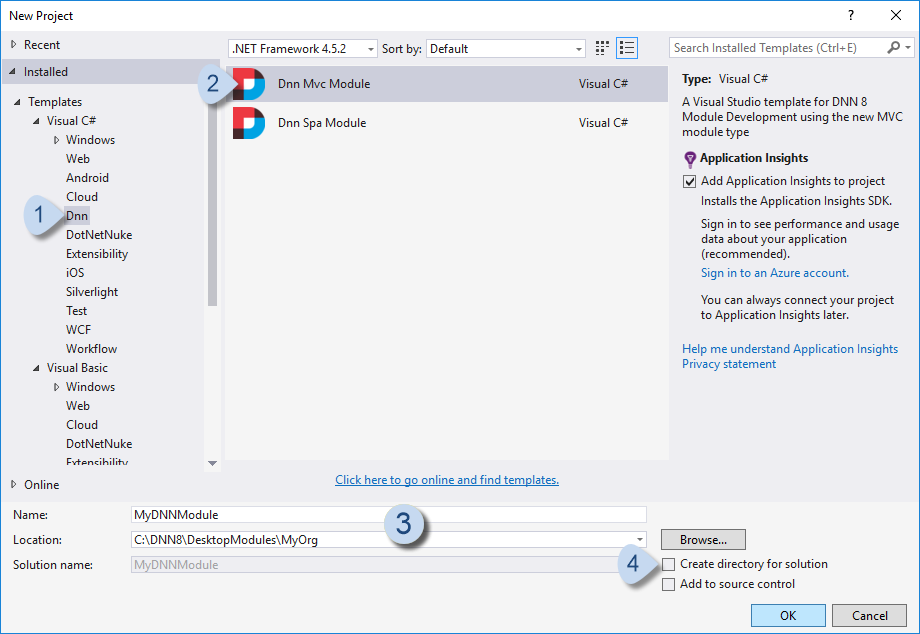The image size is (920, 634).
Task: Expand the Online section
Action: [x=13, y=484]
